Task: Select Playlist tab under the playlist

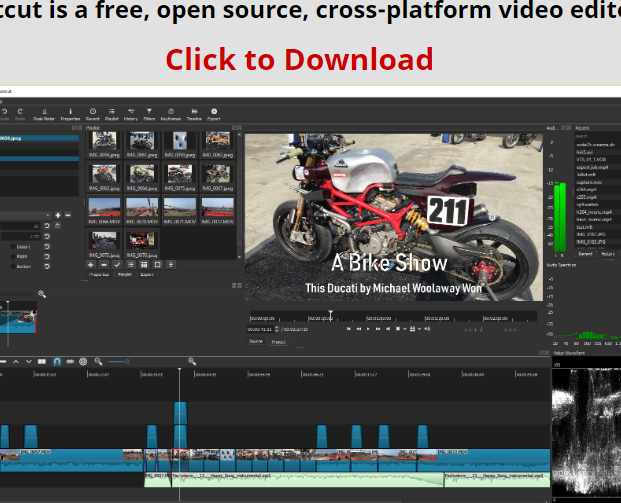Action: pos(125,274)
